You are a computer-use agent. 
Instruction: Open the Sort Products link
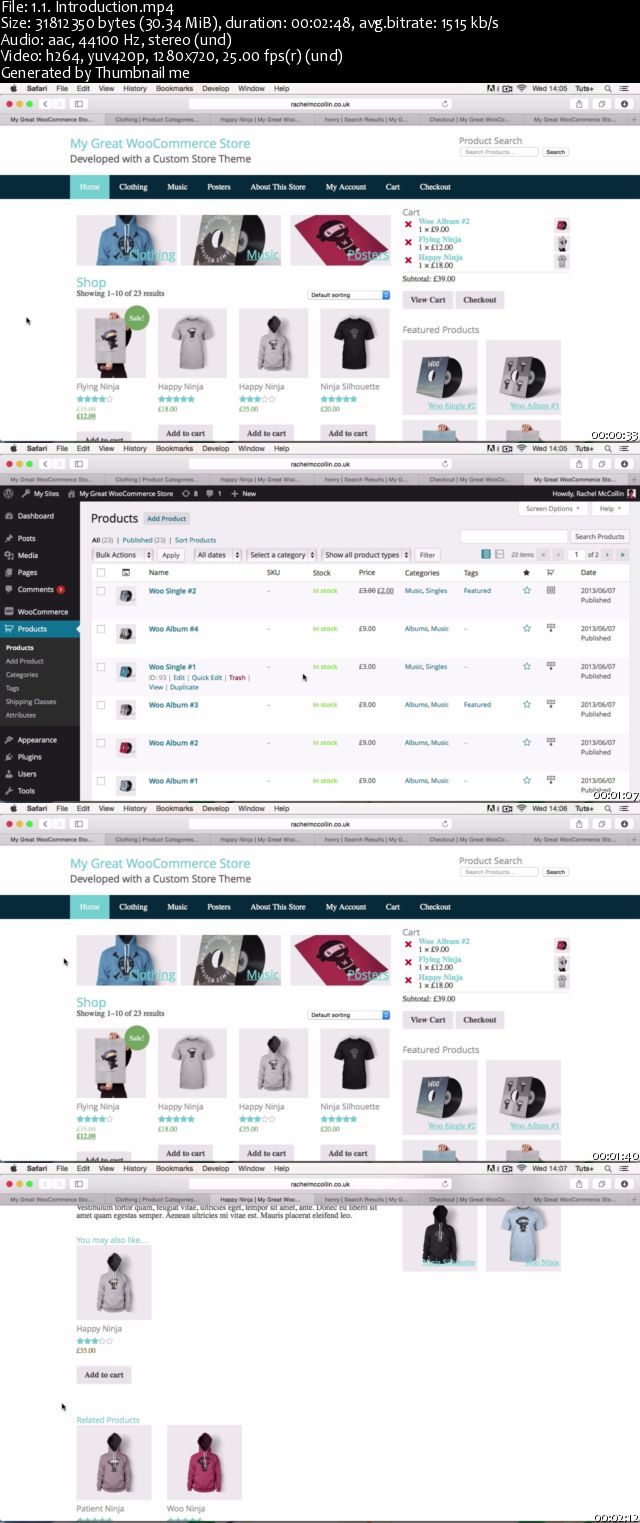[195, 540]
